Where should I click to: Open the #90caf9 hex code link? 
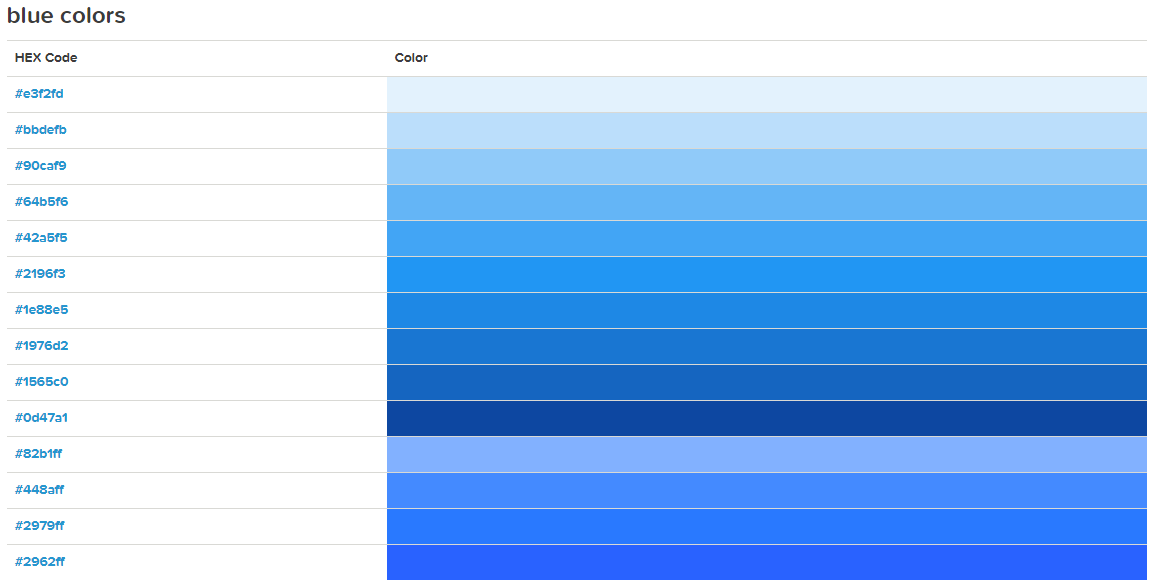(40, 166)
